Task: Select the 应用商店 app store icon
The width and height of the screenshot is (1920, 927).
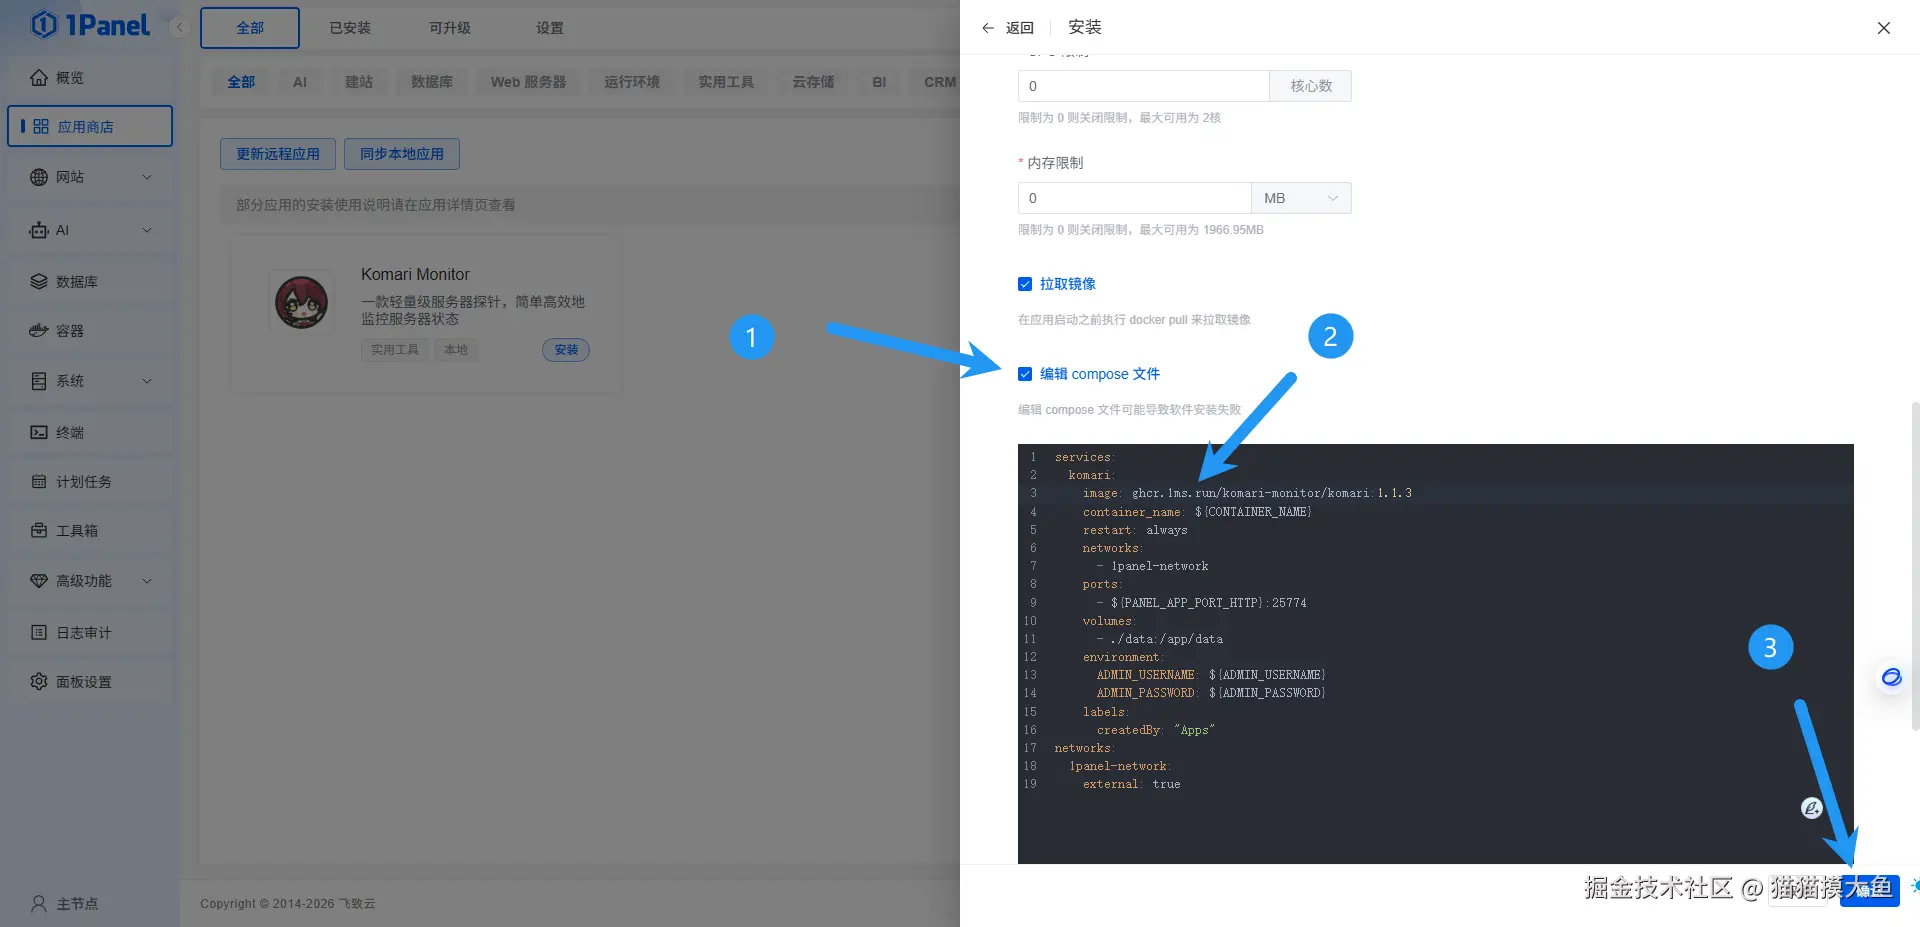Action: pyautogui.click(x=41, y=127)
